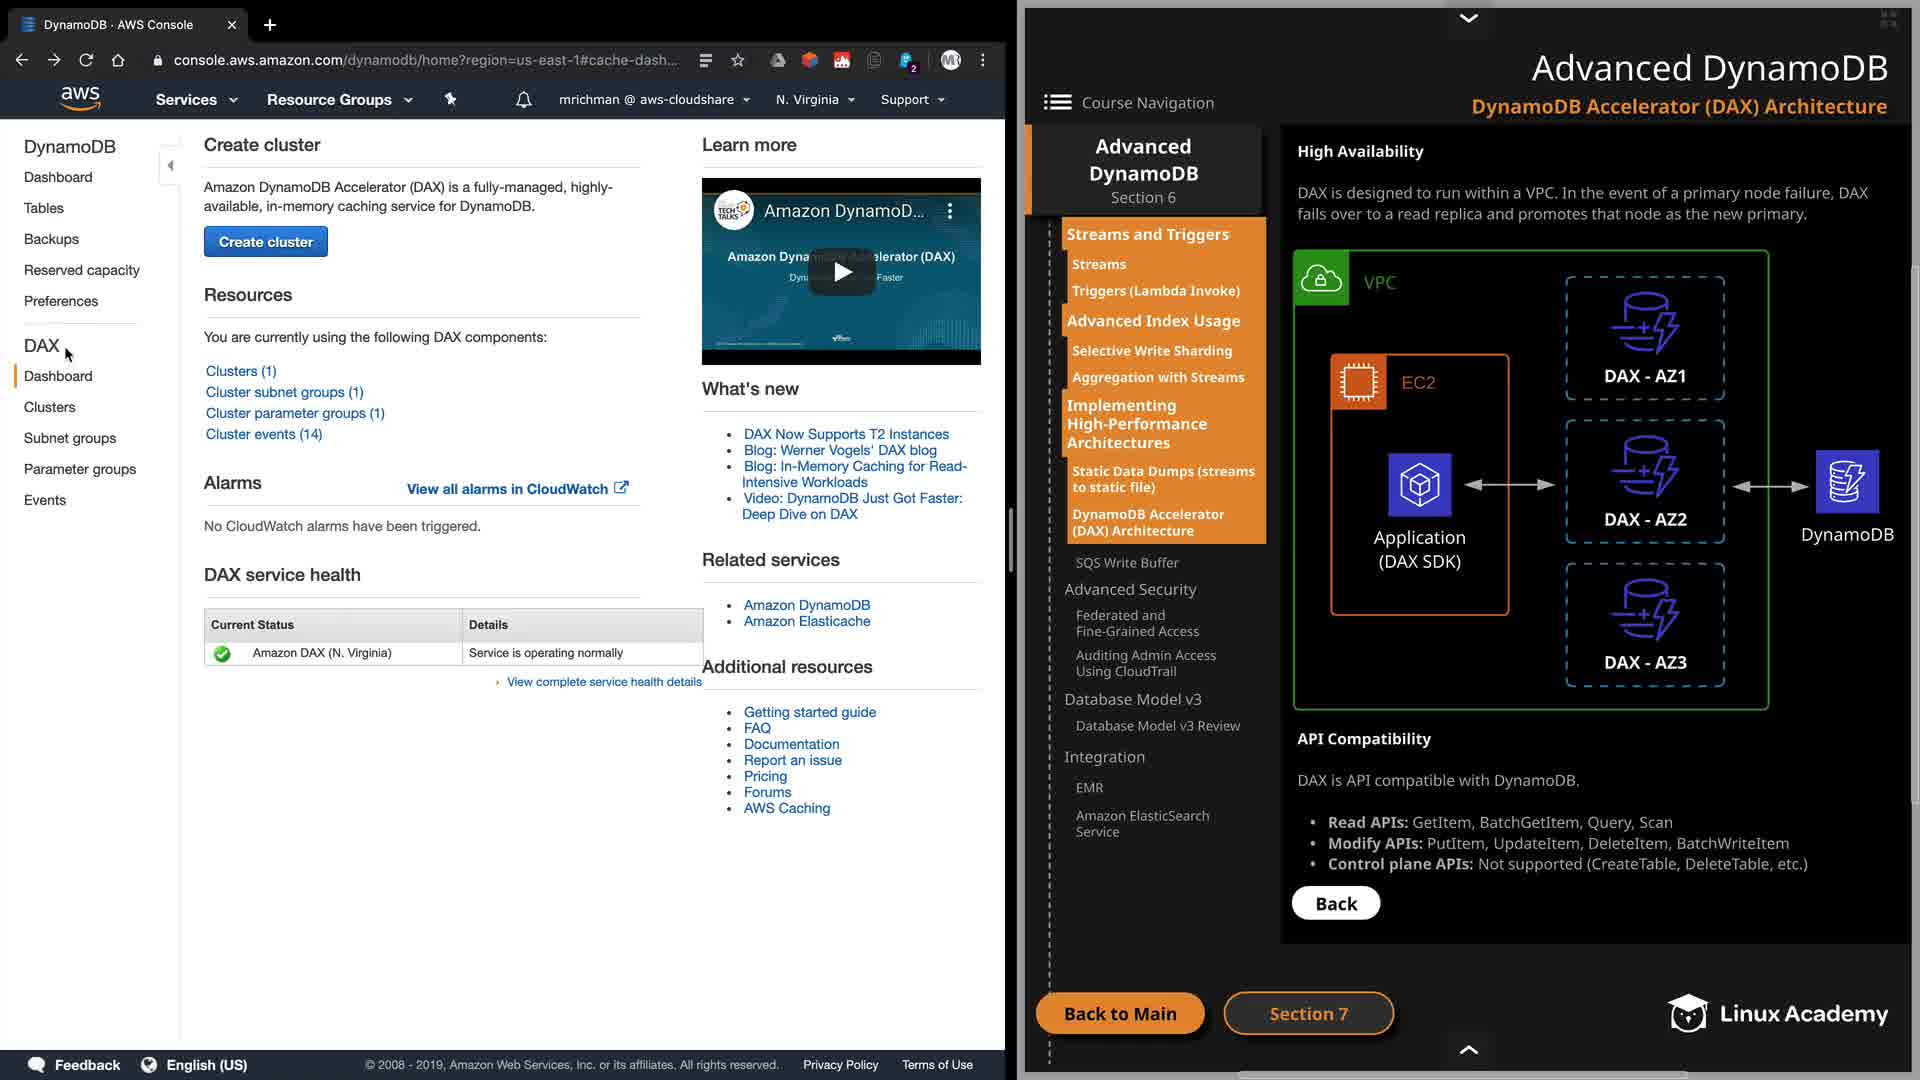Open the notifications bell icon
The width and height of the screenshot is (1920, 1080).
(x=523, y=100)
